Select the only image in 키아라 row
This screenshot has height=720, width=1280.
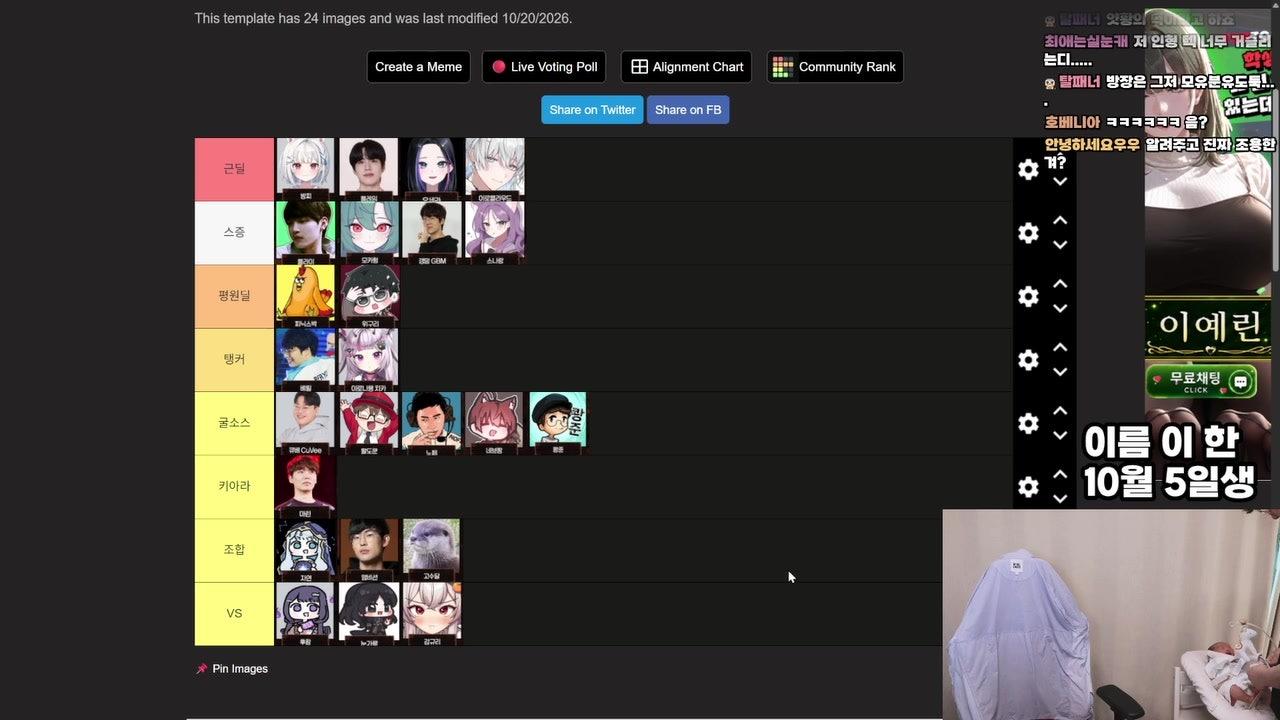[305, 486]
